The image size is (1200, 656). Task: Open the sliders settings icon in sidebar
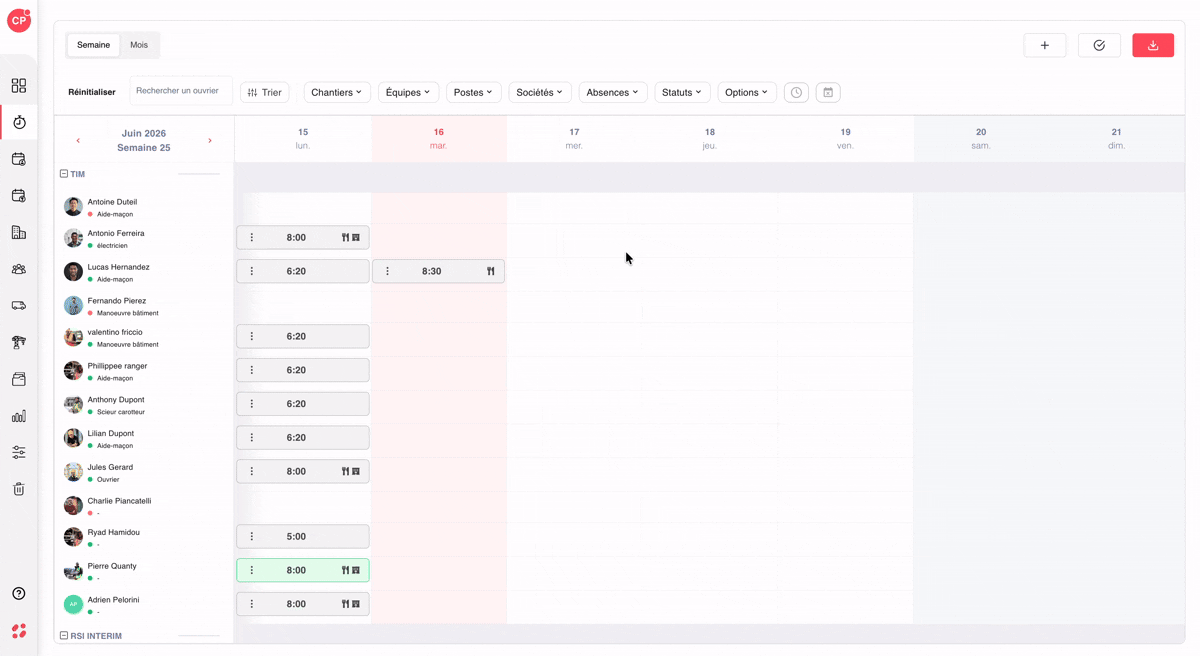(19, 452)
